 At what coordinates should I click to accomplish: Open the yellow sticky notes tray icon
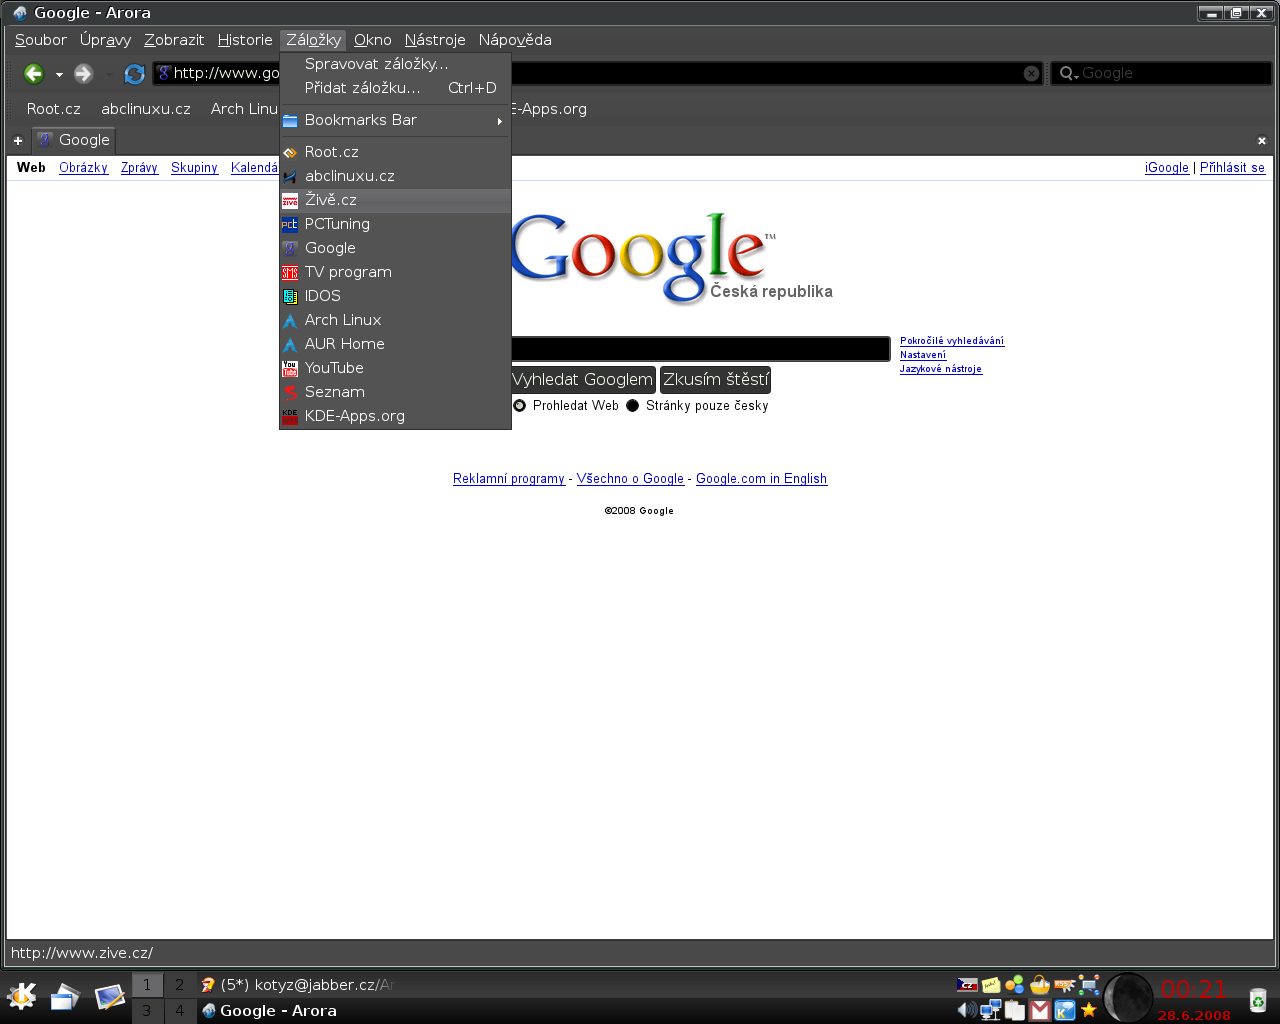click(991, 985)
